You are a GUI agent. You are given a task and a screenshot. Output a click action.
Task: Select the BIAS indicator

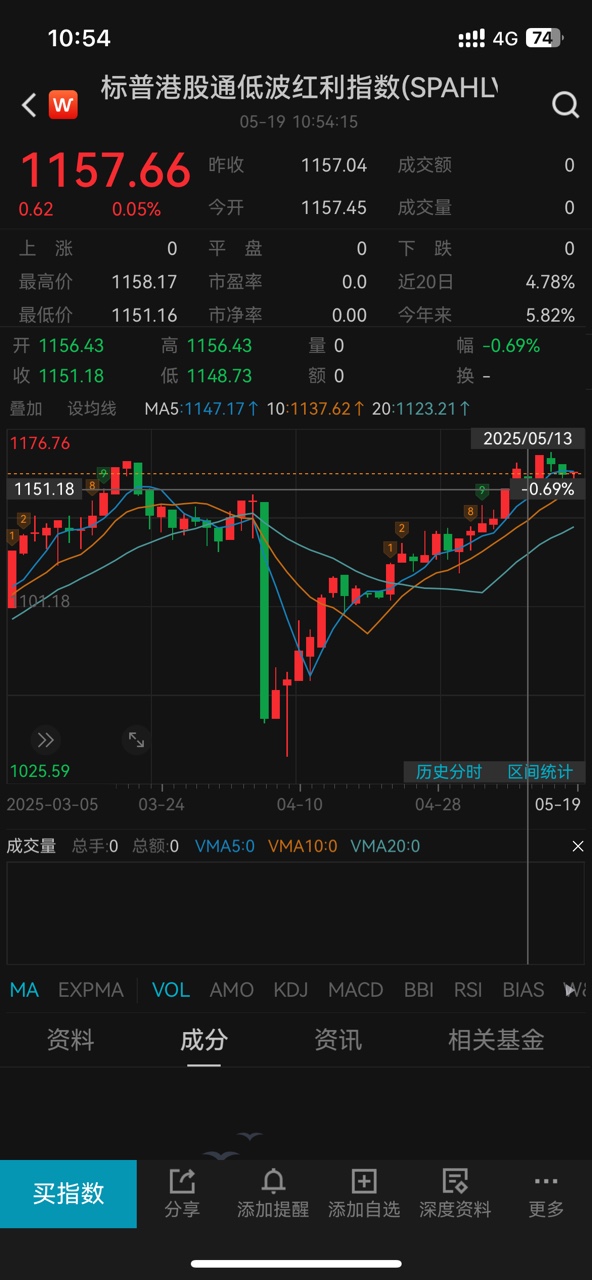(523, 990)
